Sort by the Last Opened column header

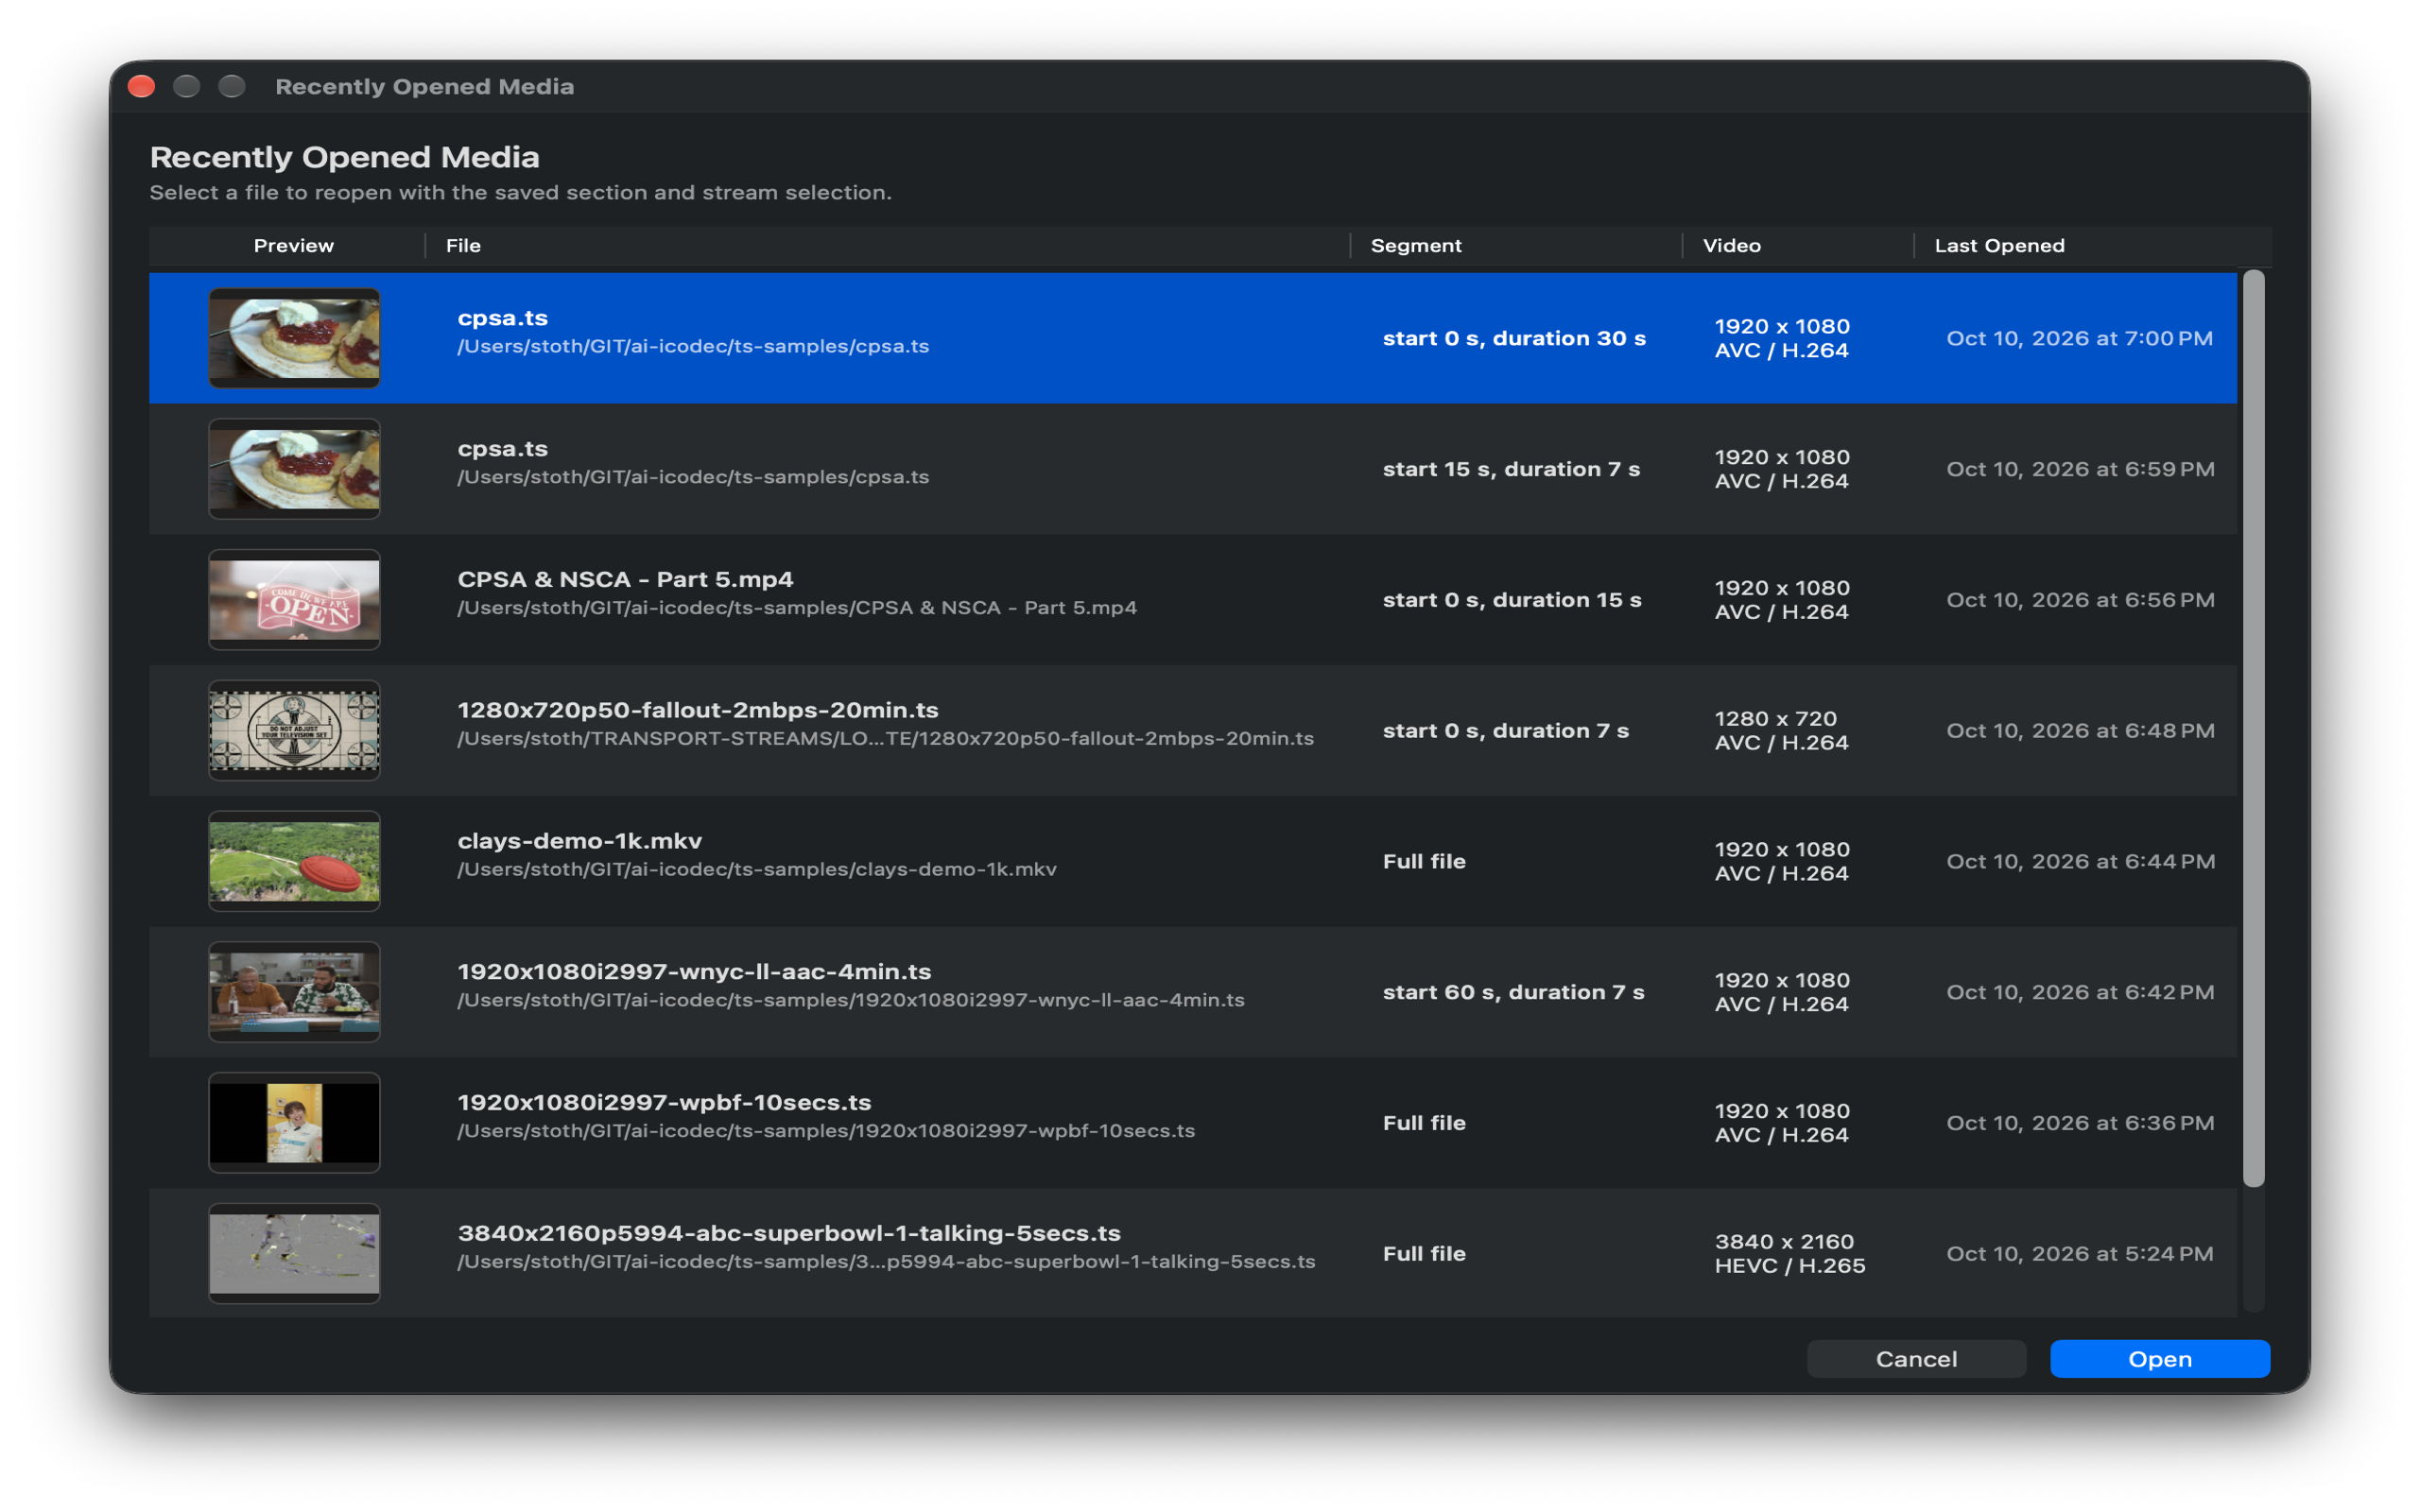pyautogui.click(x=1999, y=246)
